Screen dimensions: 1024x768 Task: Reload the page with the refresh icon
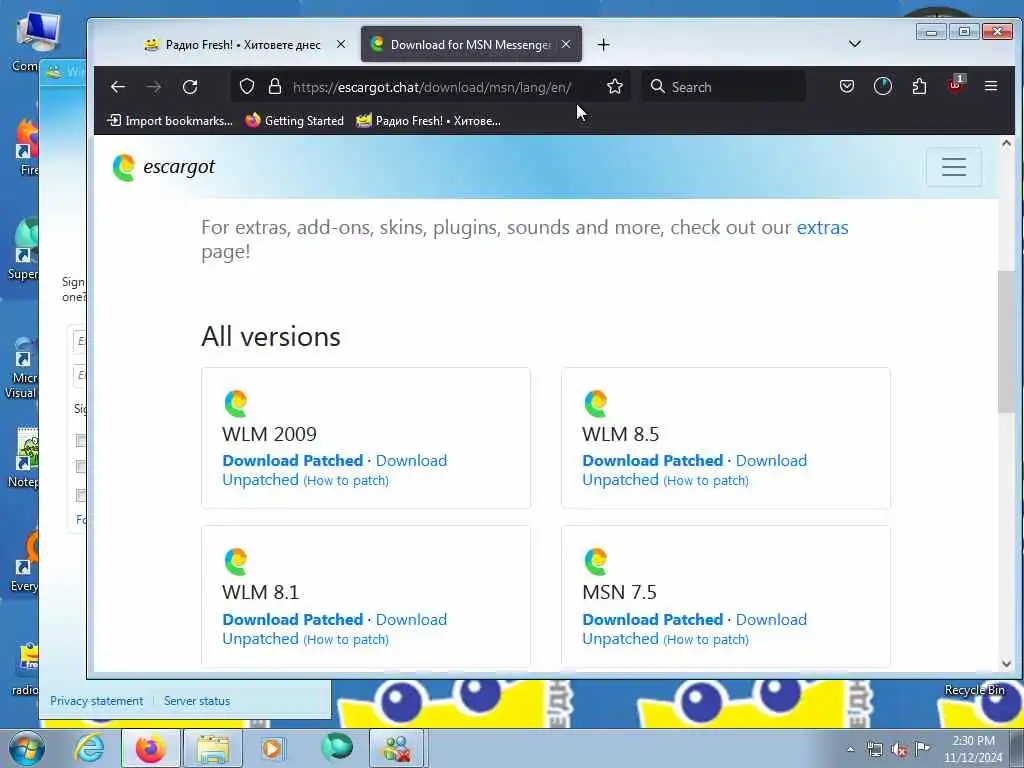(190, 87)
